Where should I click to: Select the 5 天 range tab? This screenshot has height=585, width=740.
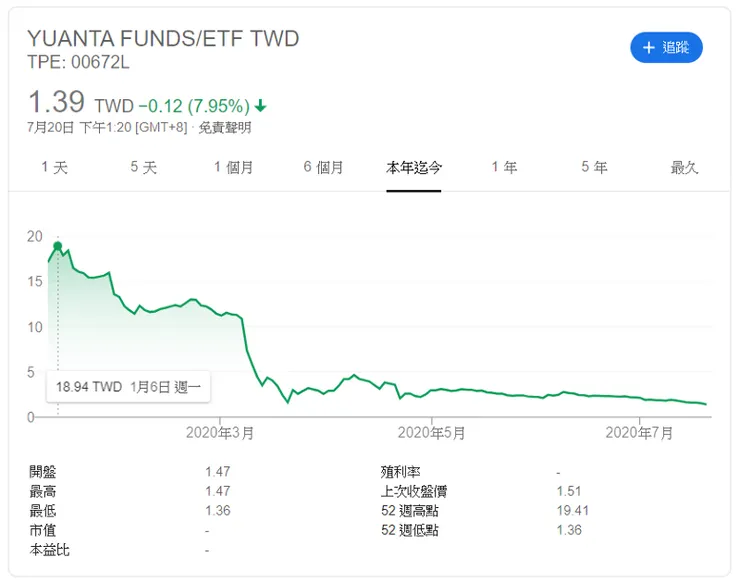pos(143,167)
